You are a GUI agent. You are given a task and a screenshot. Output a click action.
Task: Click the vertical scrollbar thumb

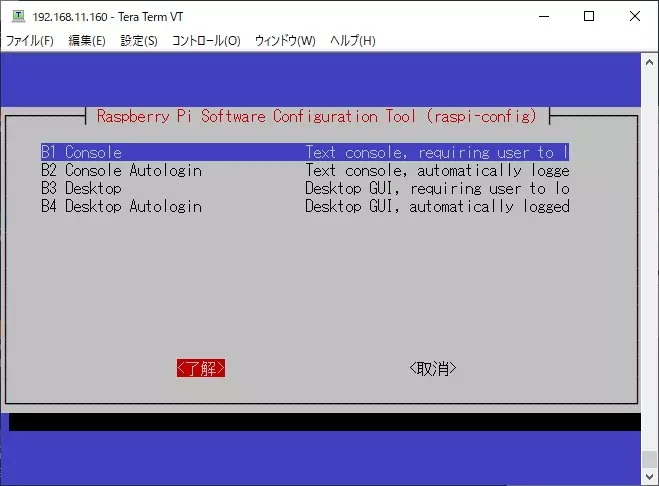(649, 460)
